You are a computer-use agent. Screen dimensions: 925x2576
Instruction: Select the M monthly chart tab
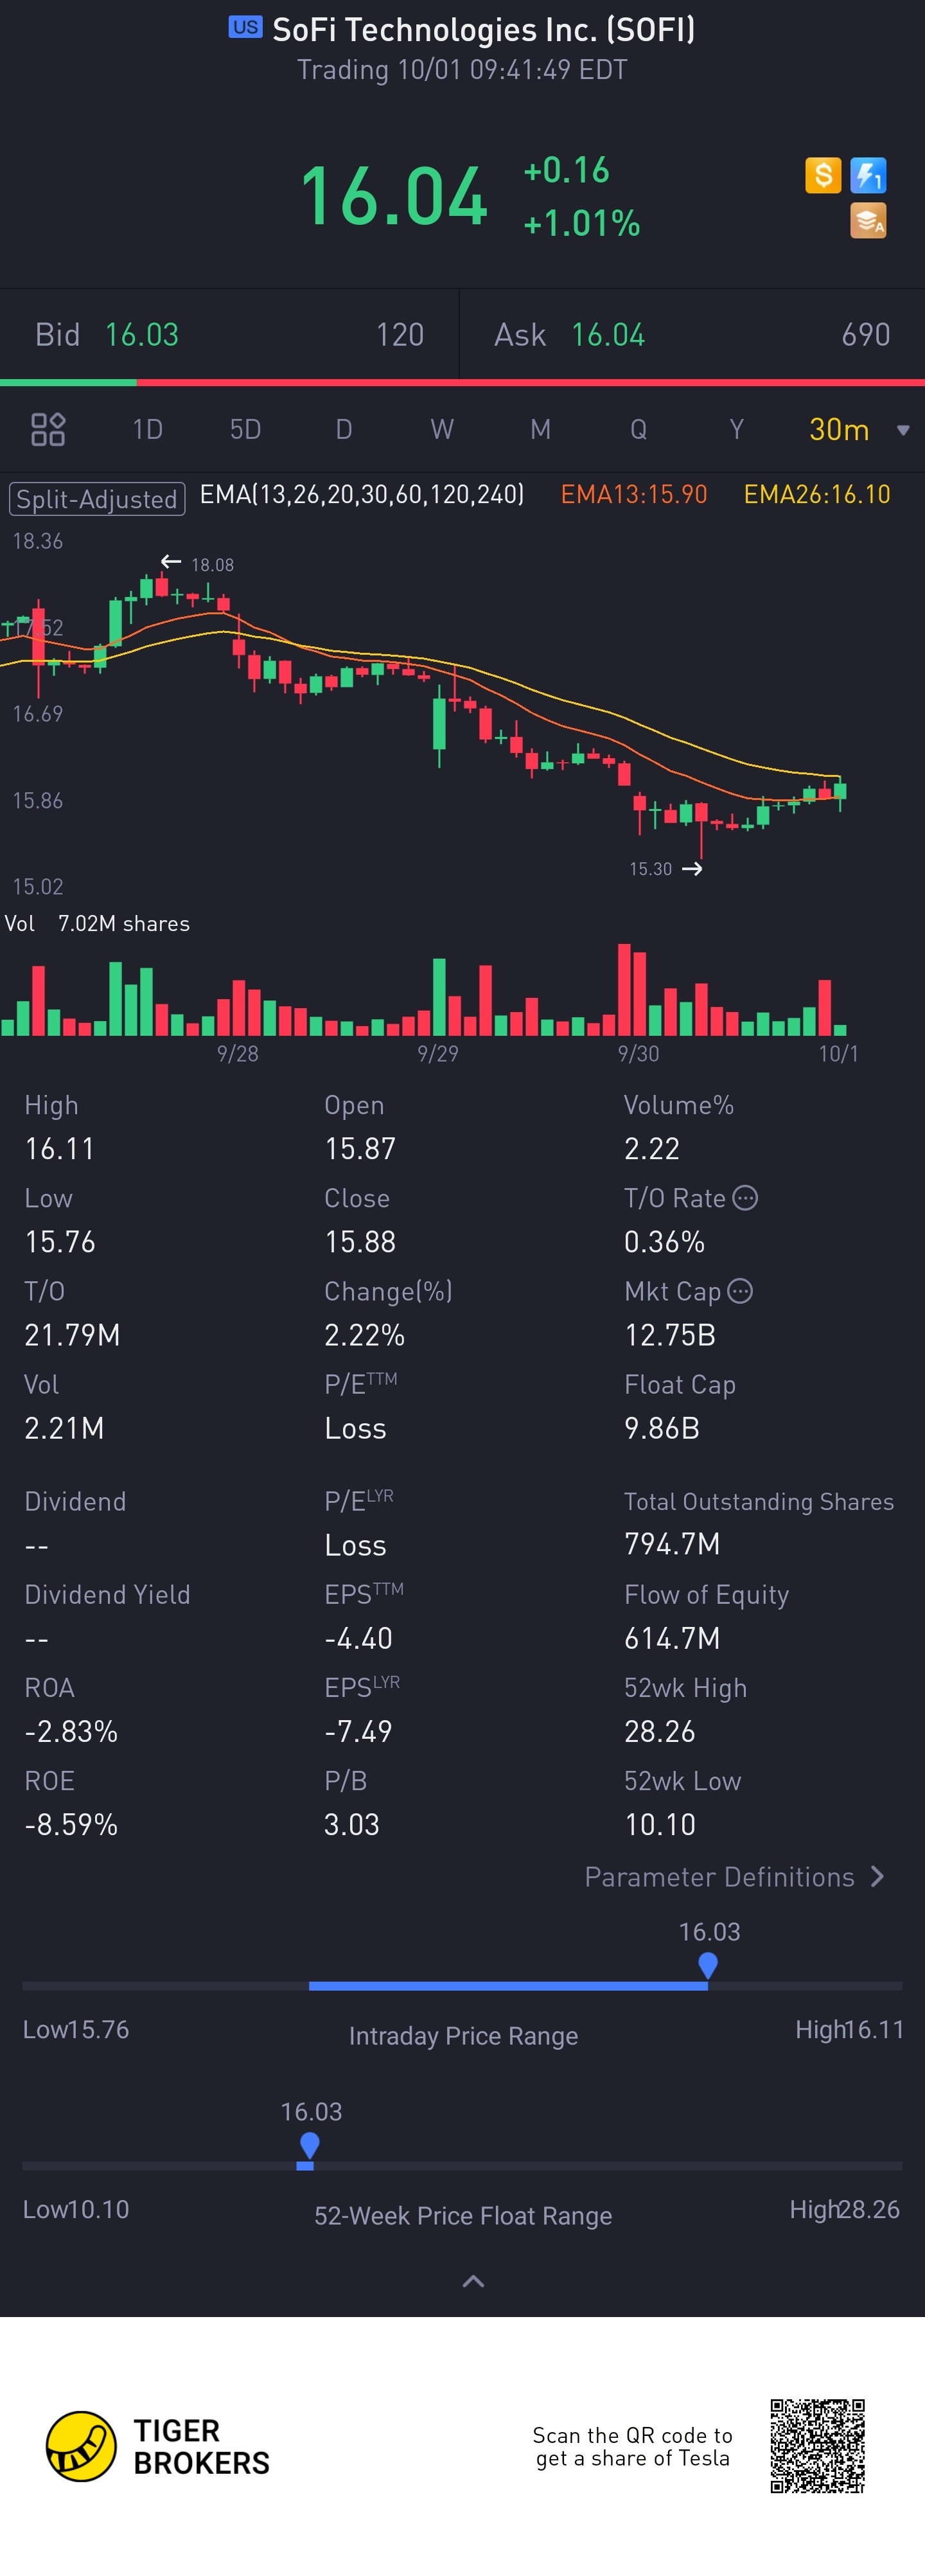(x=540, y=429)
